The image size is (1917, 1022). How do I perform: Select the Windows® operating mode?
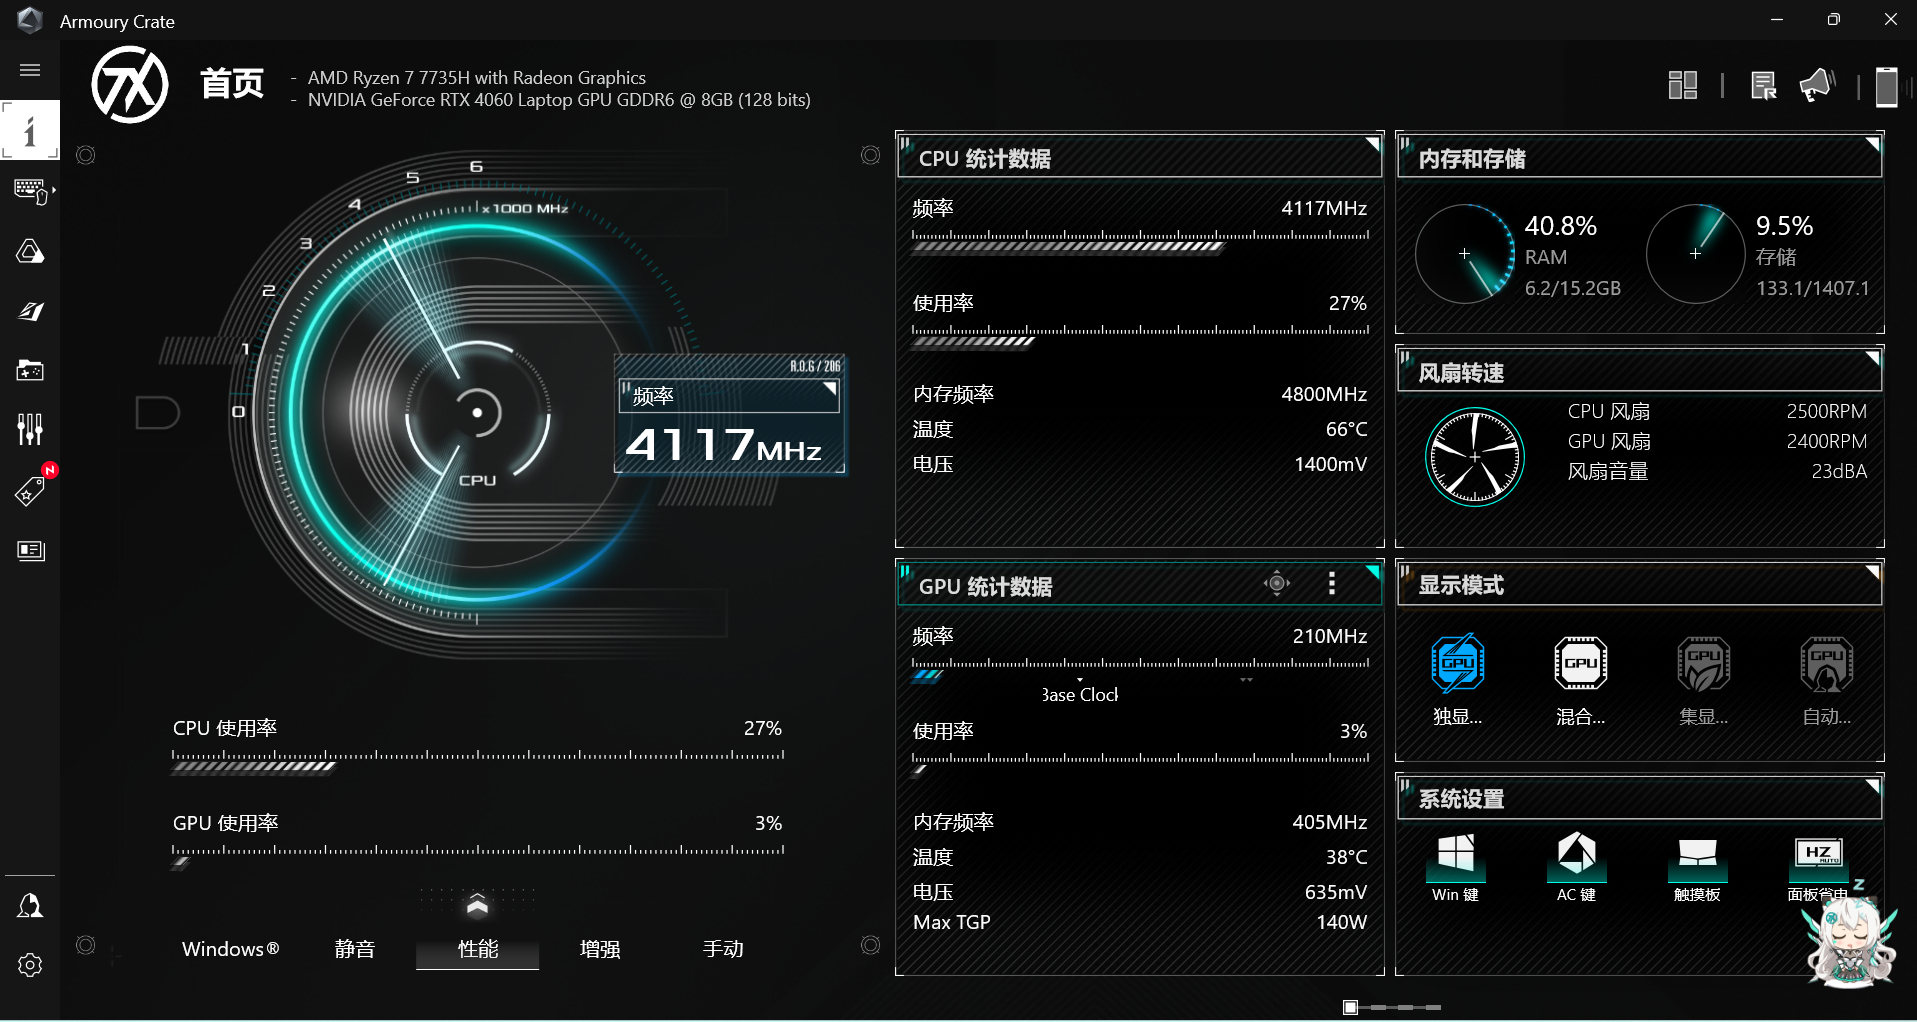231,949
